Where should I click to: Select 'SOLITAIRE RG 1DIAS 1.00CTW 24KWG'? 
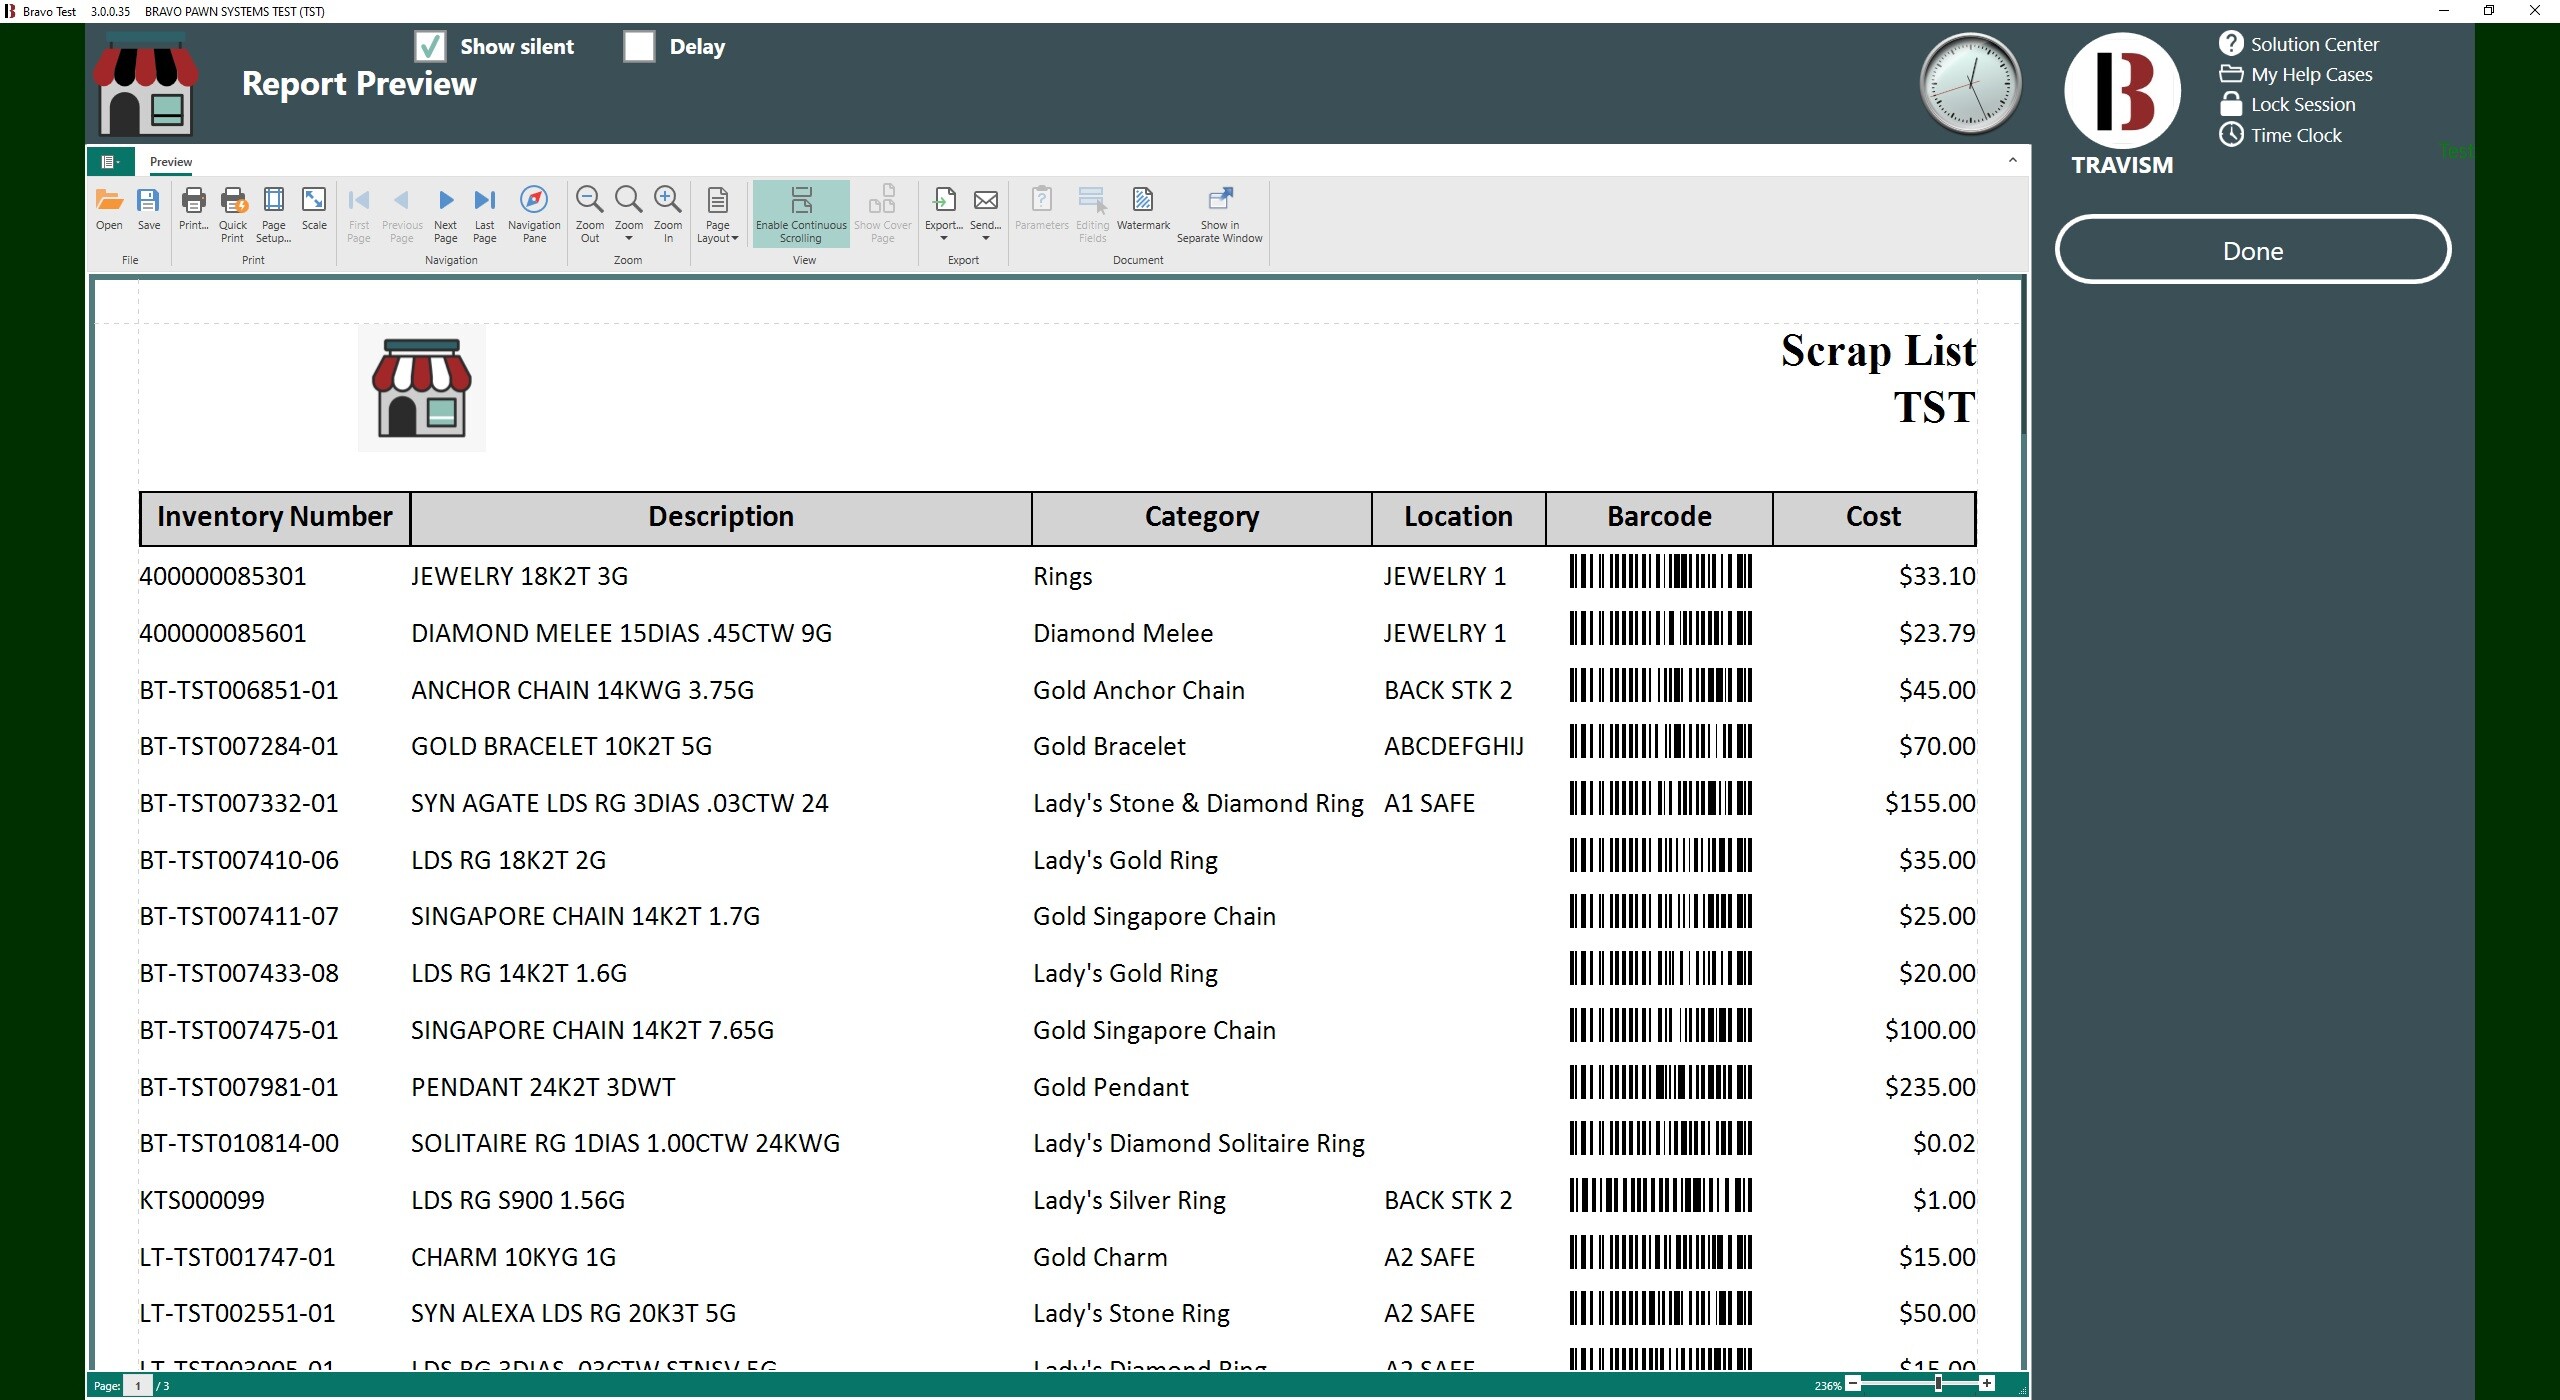click(625, 1143)
